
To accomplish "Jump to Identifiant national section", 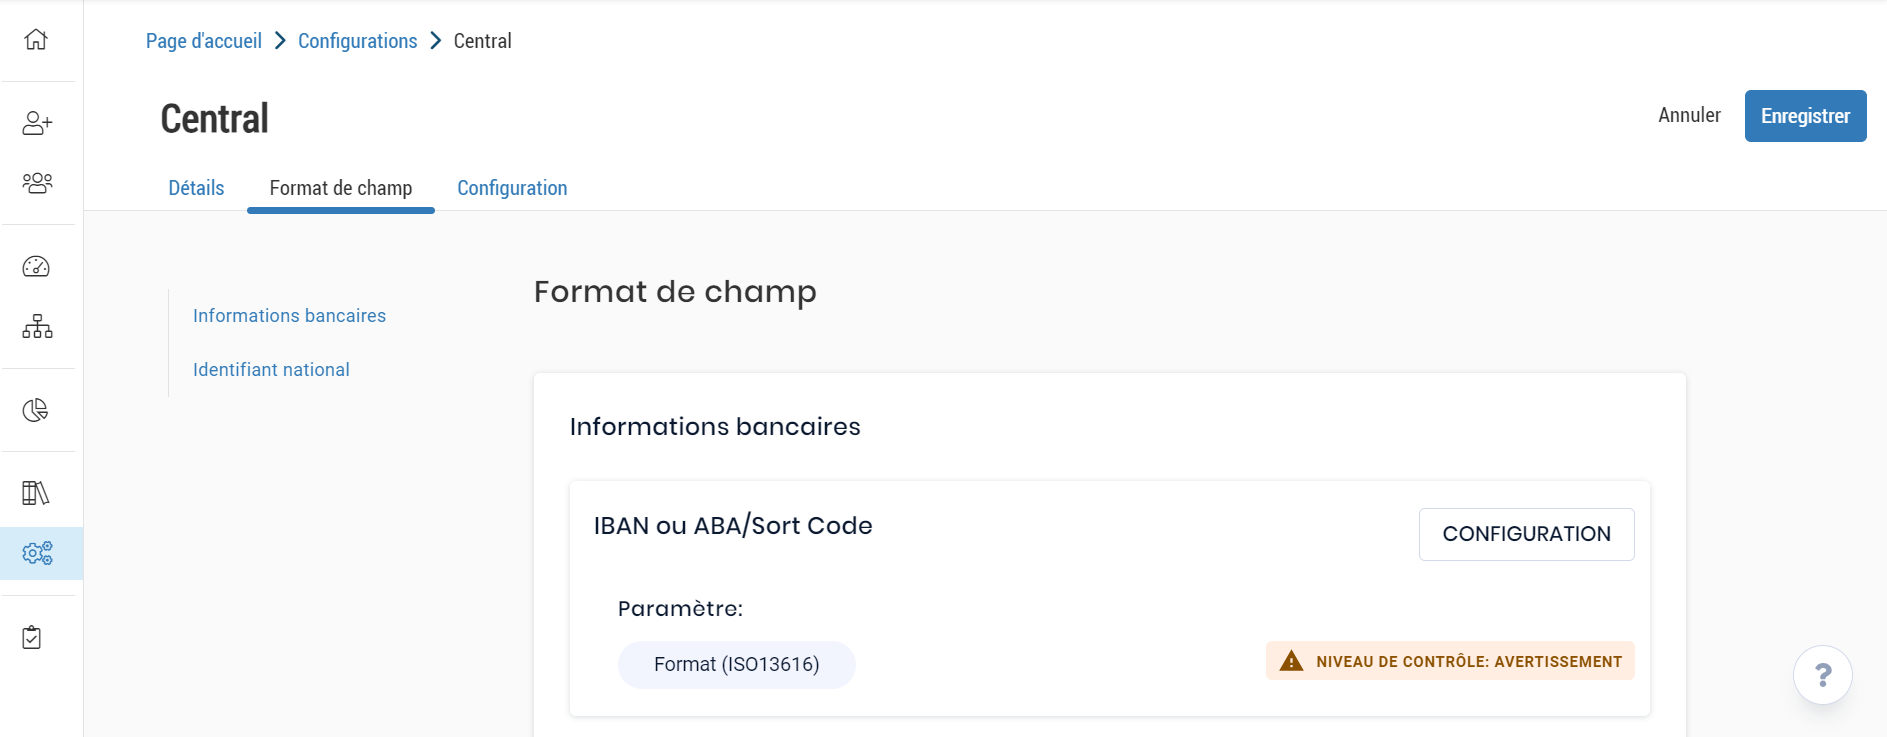I will pyautogui.click(x=271, y=370).
